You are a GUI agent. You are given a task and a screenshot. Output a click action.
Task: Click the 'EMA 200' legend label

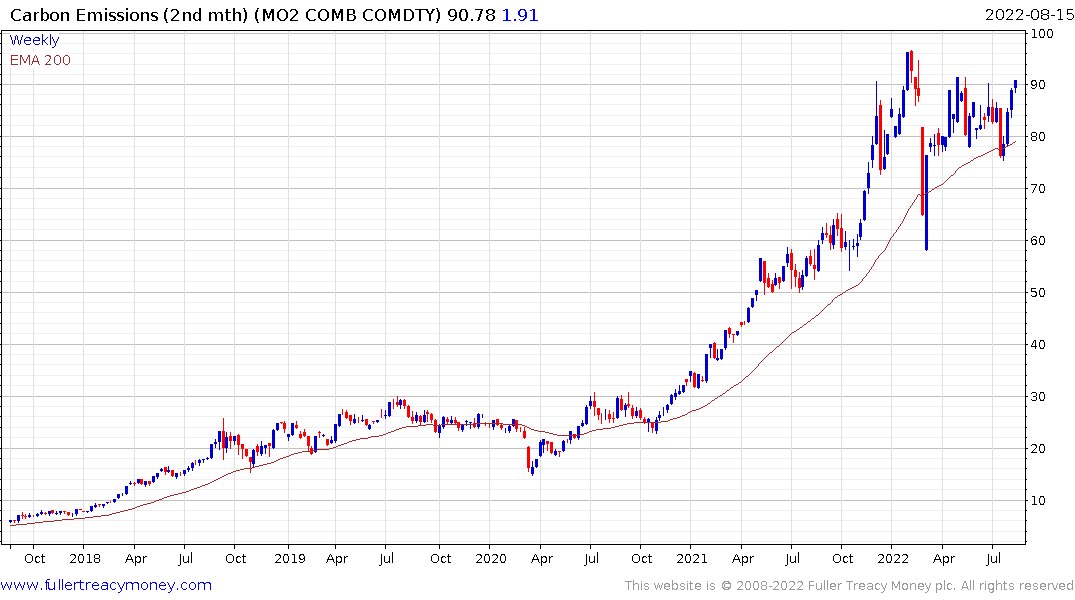click(x=40, y=60)
